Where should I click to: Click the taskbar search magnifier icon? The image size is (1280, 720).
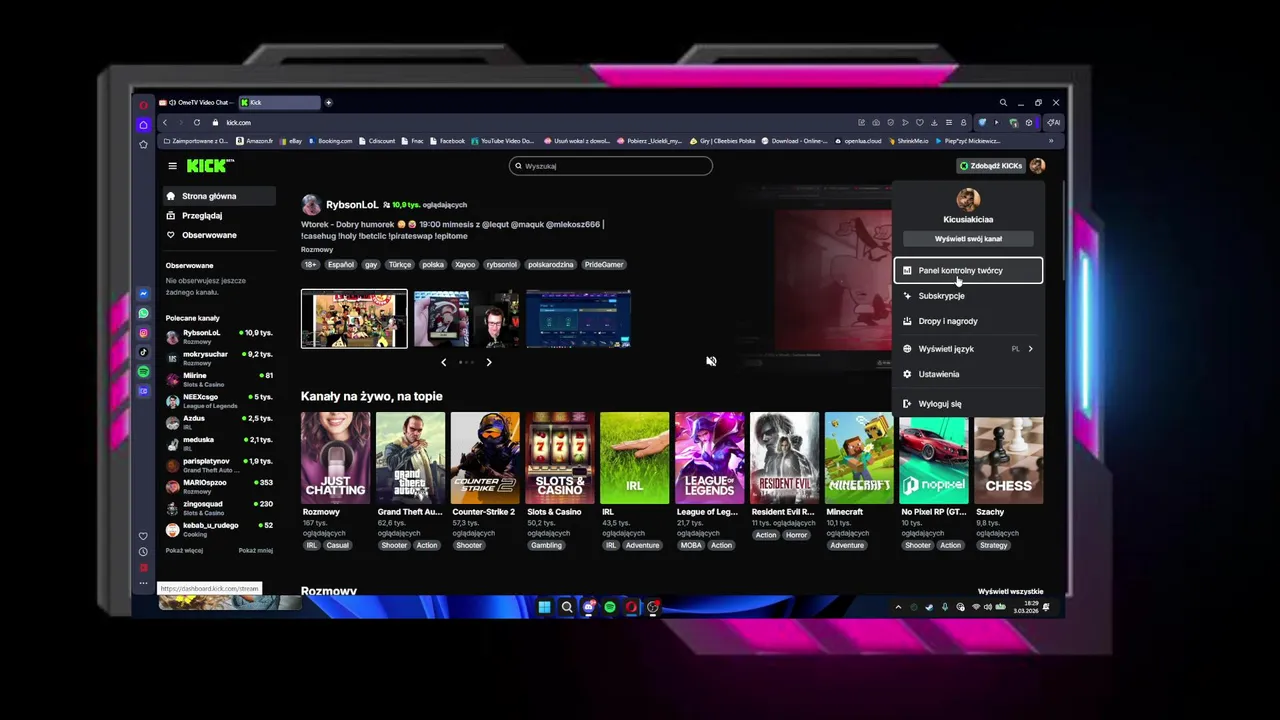point(566,607)
